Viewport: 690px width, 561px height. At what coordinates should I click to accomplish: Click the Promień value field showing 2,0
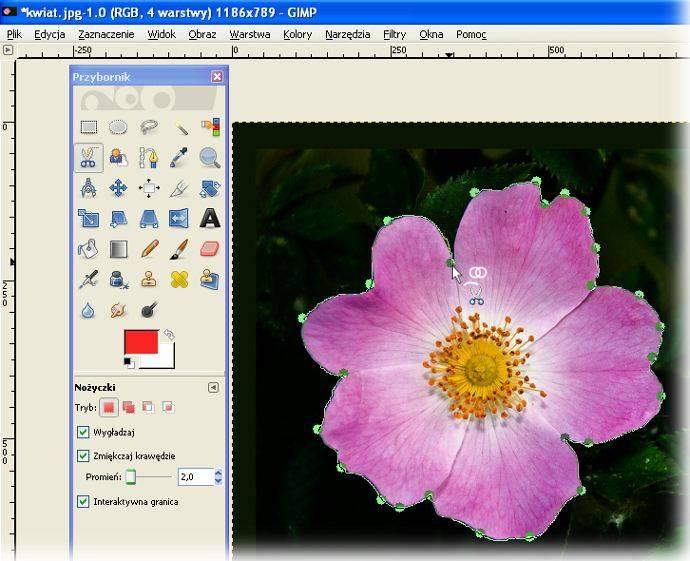click(x=195, y=477)
